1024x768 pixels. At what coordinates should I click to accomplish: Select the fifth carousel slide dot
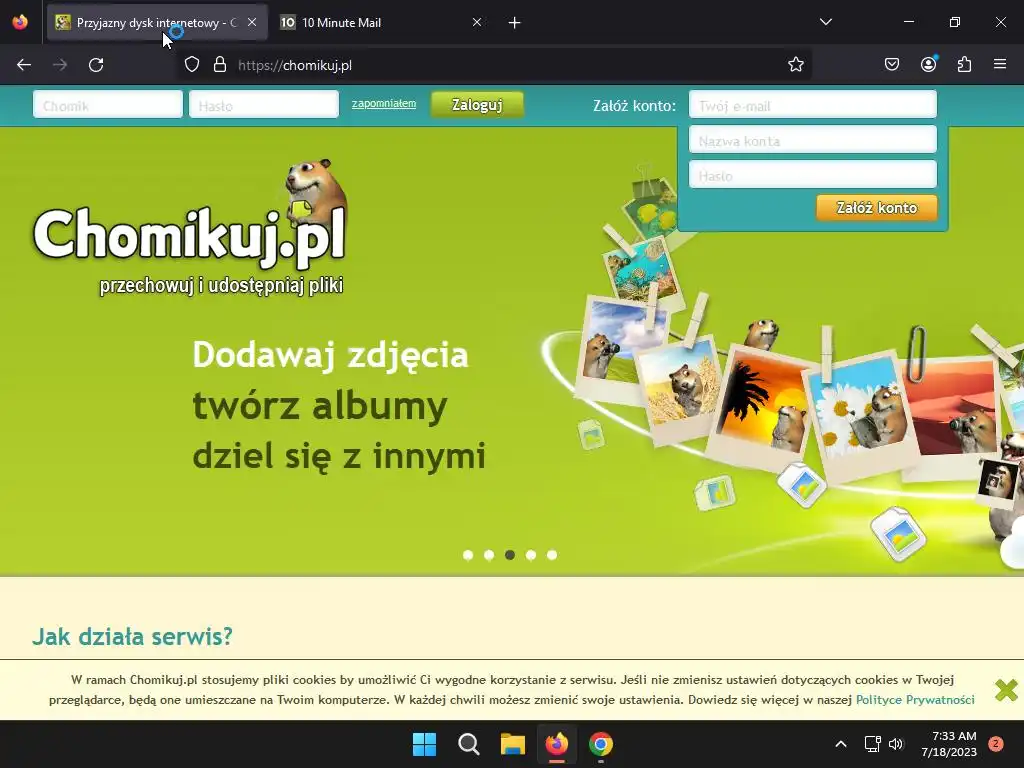click(552, 555)
